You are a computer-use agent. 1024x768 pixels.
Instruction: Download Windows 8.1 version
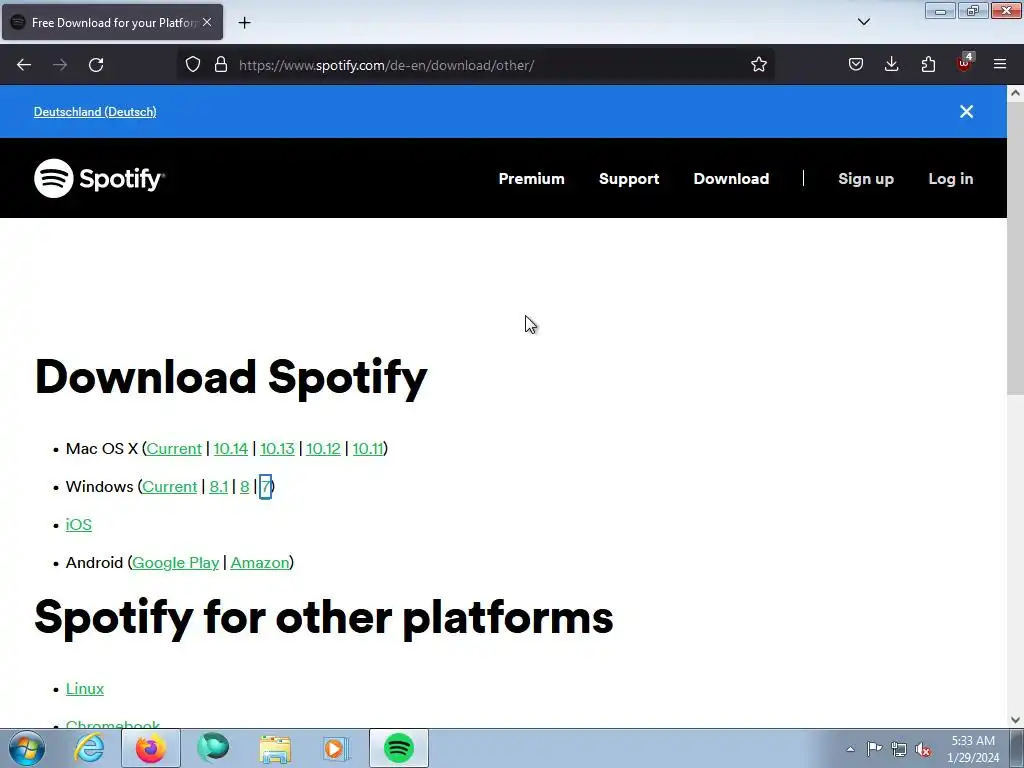tap(219, 487)
